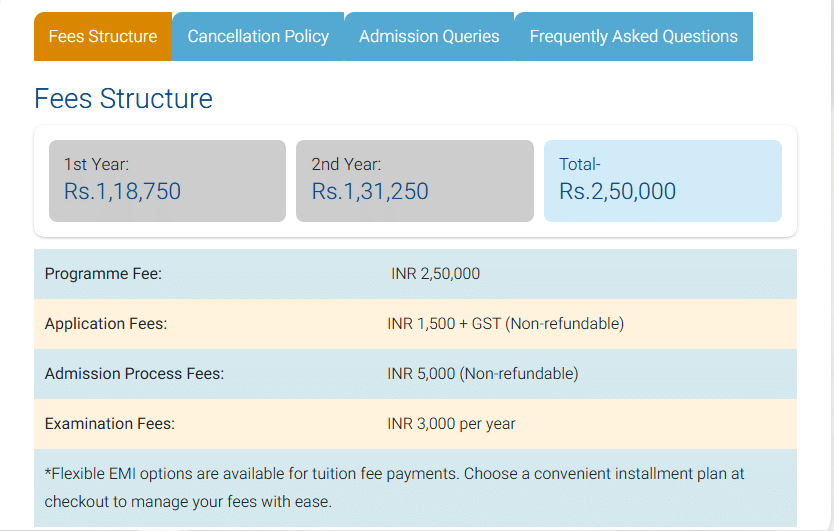Image resolution: width=834 pixels, height=531 pixels.
Task: Click the Rs.2,50,000 total amount
Action: [x=617, y=191]
